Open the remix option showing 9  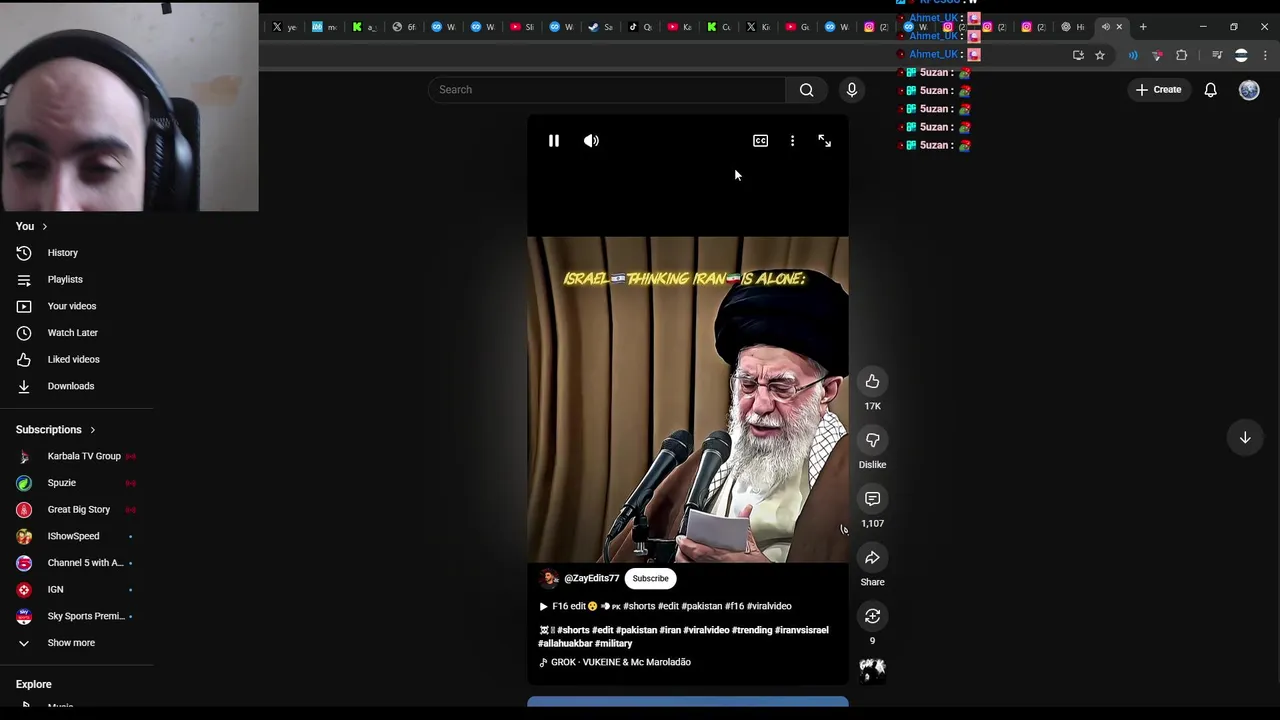tap(872, 616)
